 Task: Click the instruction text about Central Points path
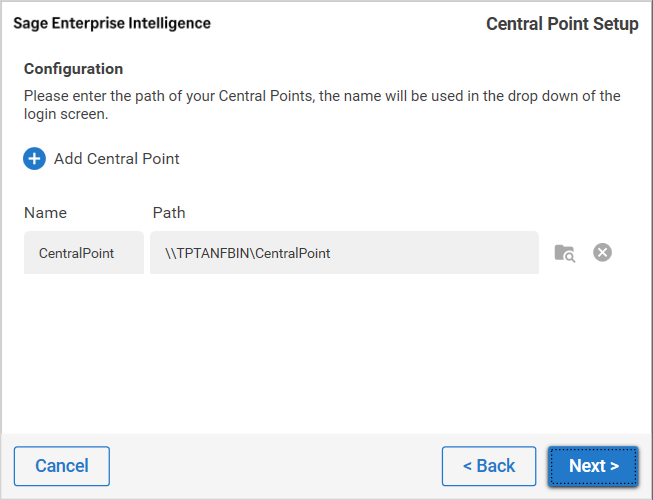tap(320, 96)
